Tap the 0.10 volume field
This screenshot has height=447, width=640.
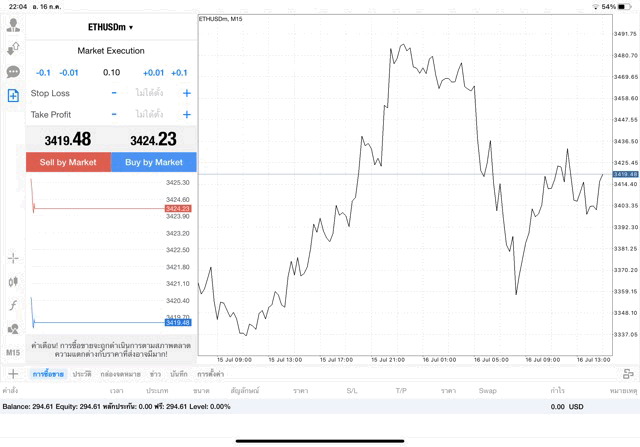coord(111,72)
